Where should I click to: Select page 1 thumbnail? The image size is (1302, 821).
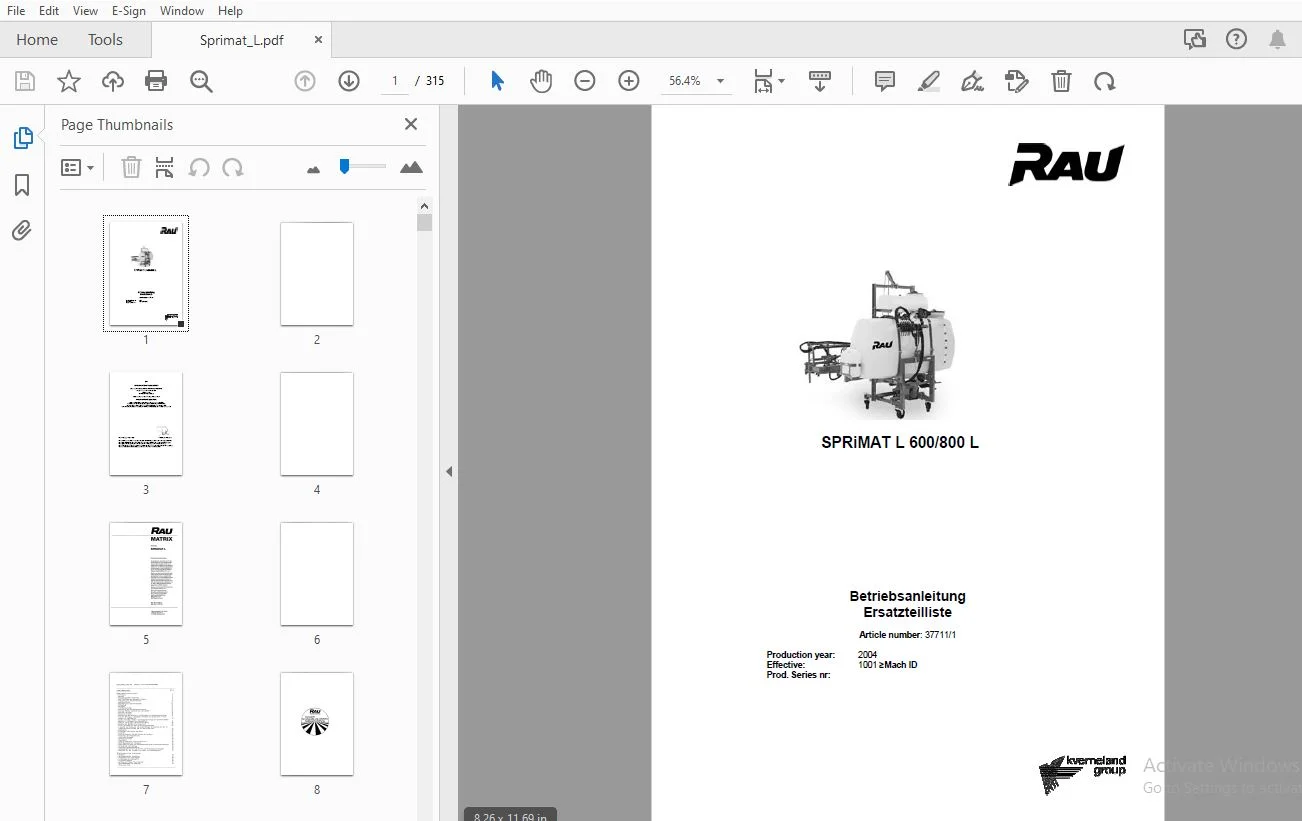146,273
